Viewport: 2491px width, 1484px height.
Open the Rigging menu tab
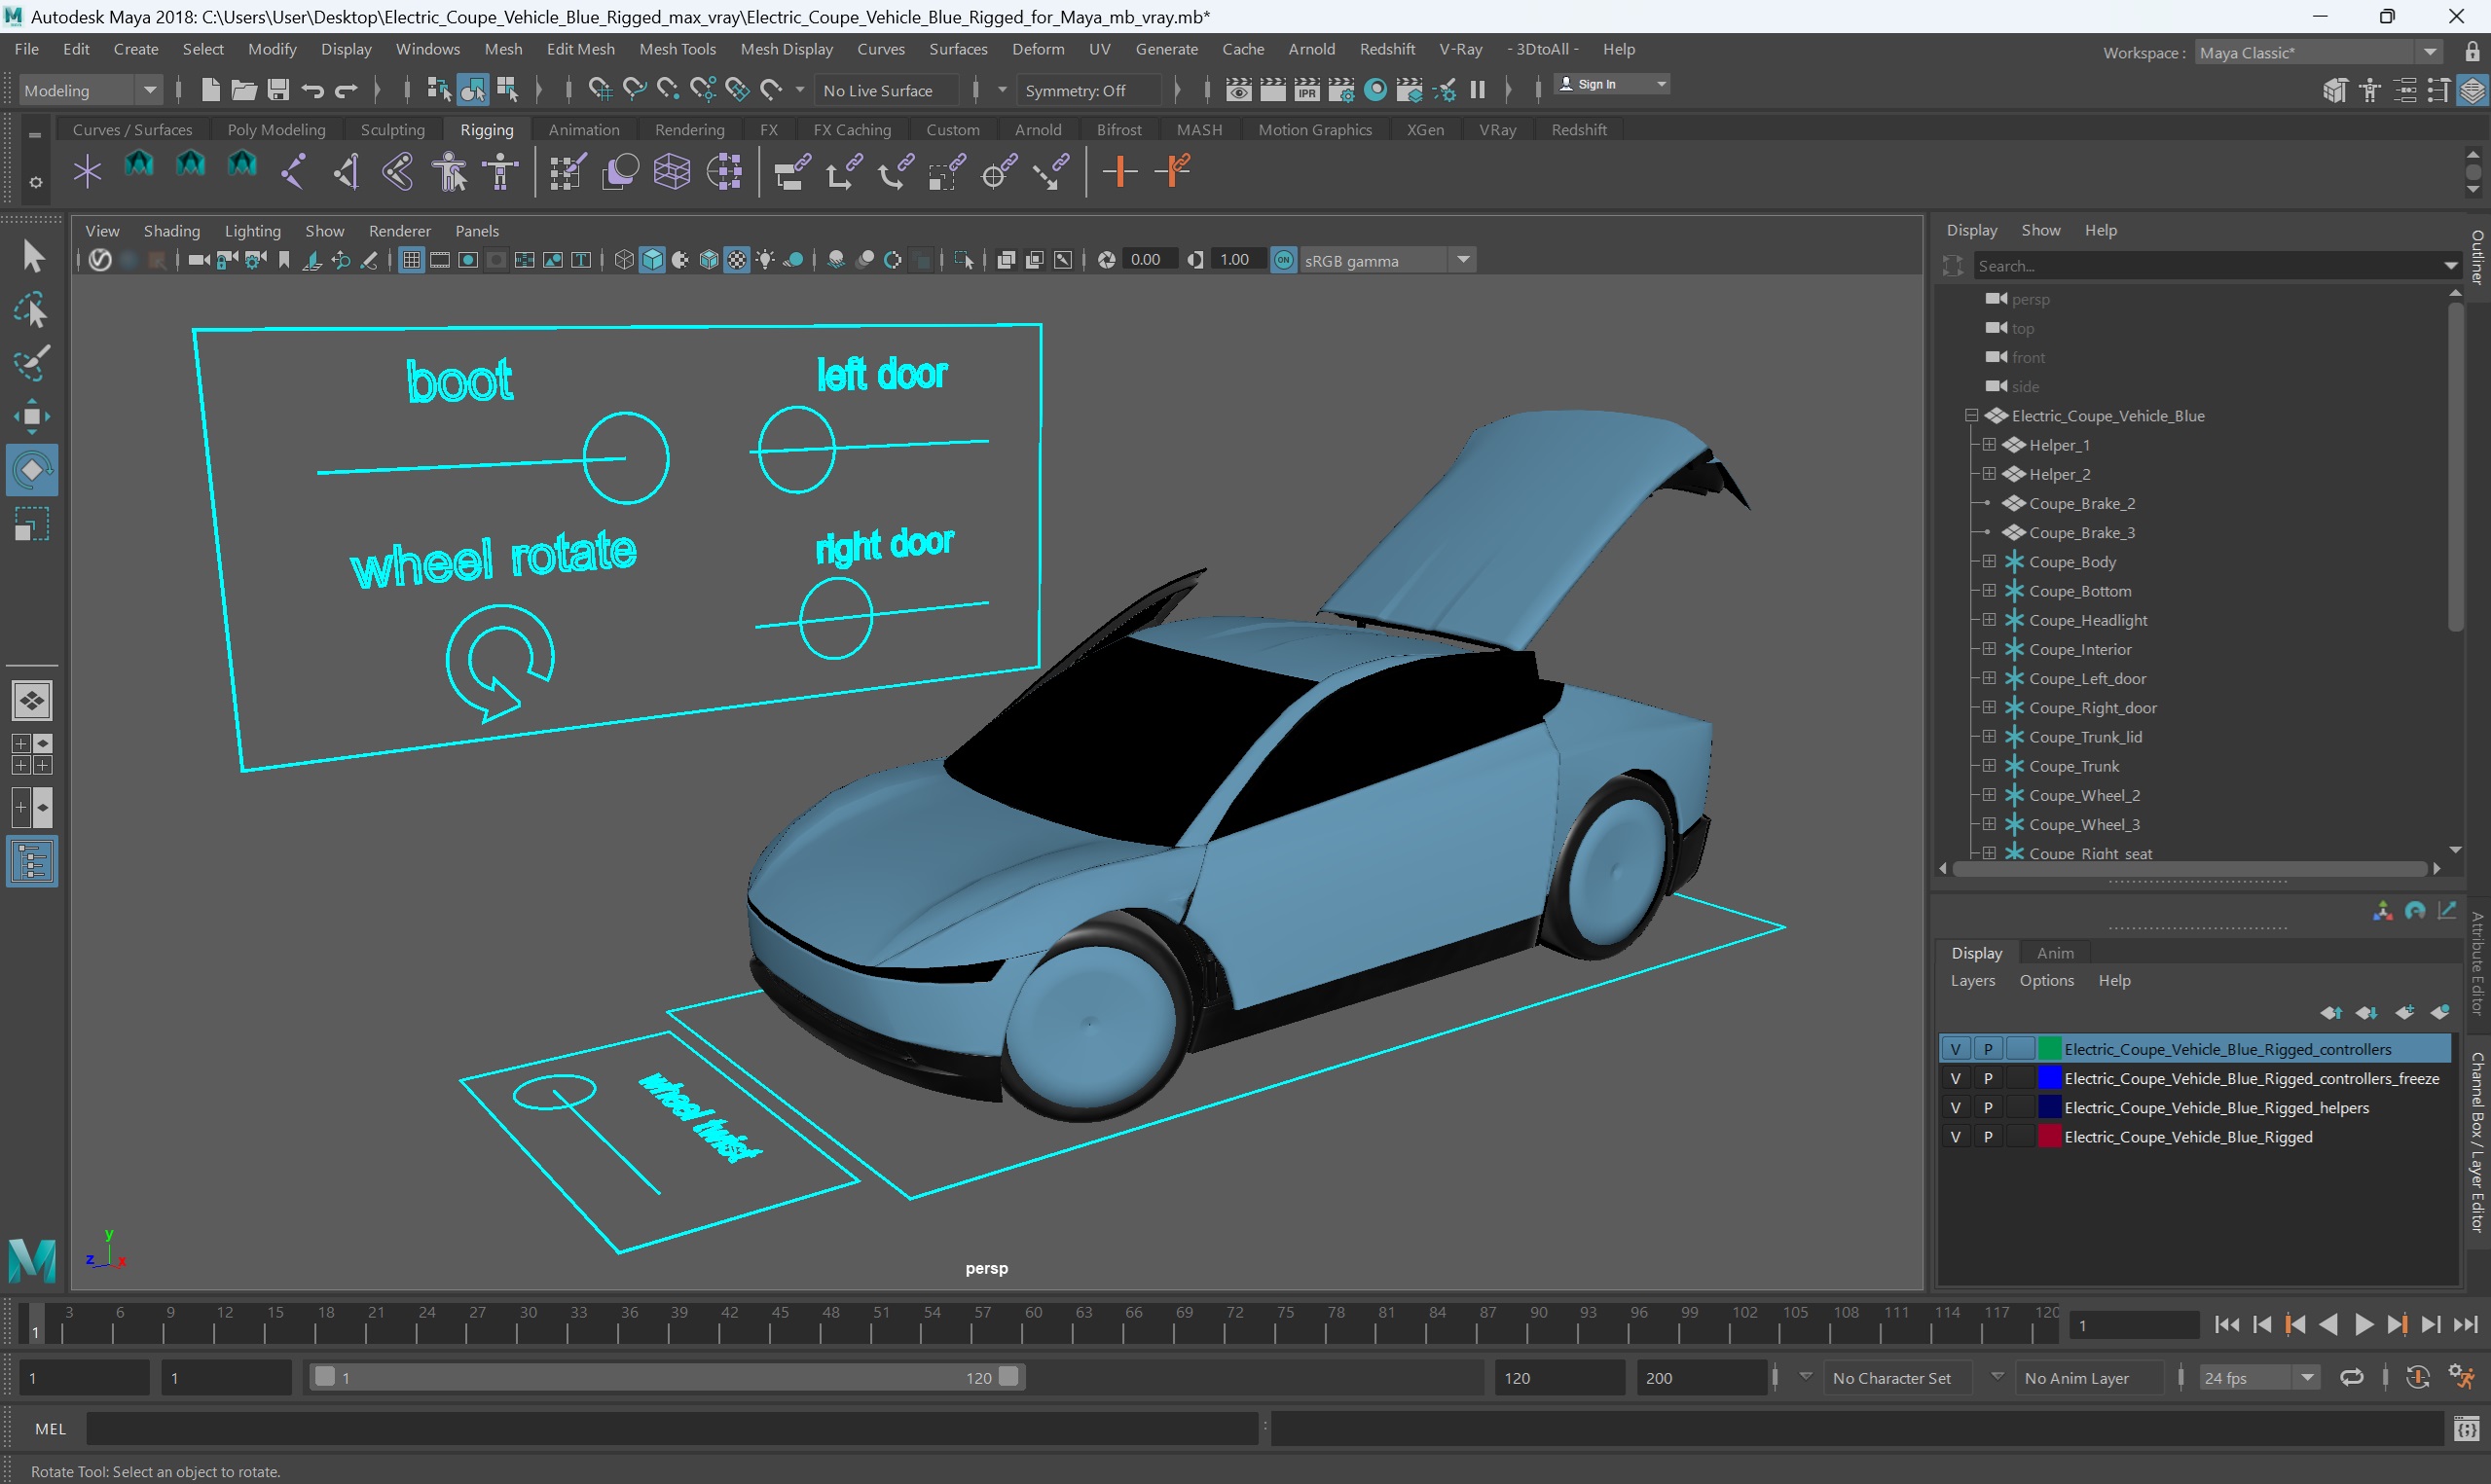[x=486, y=127]
